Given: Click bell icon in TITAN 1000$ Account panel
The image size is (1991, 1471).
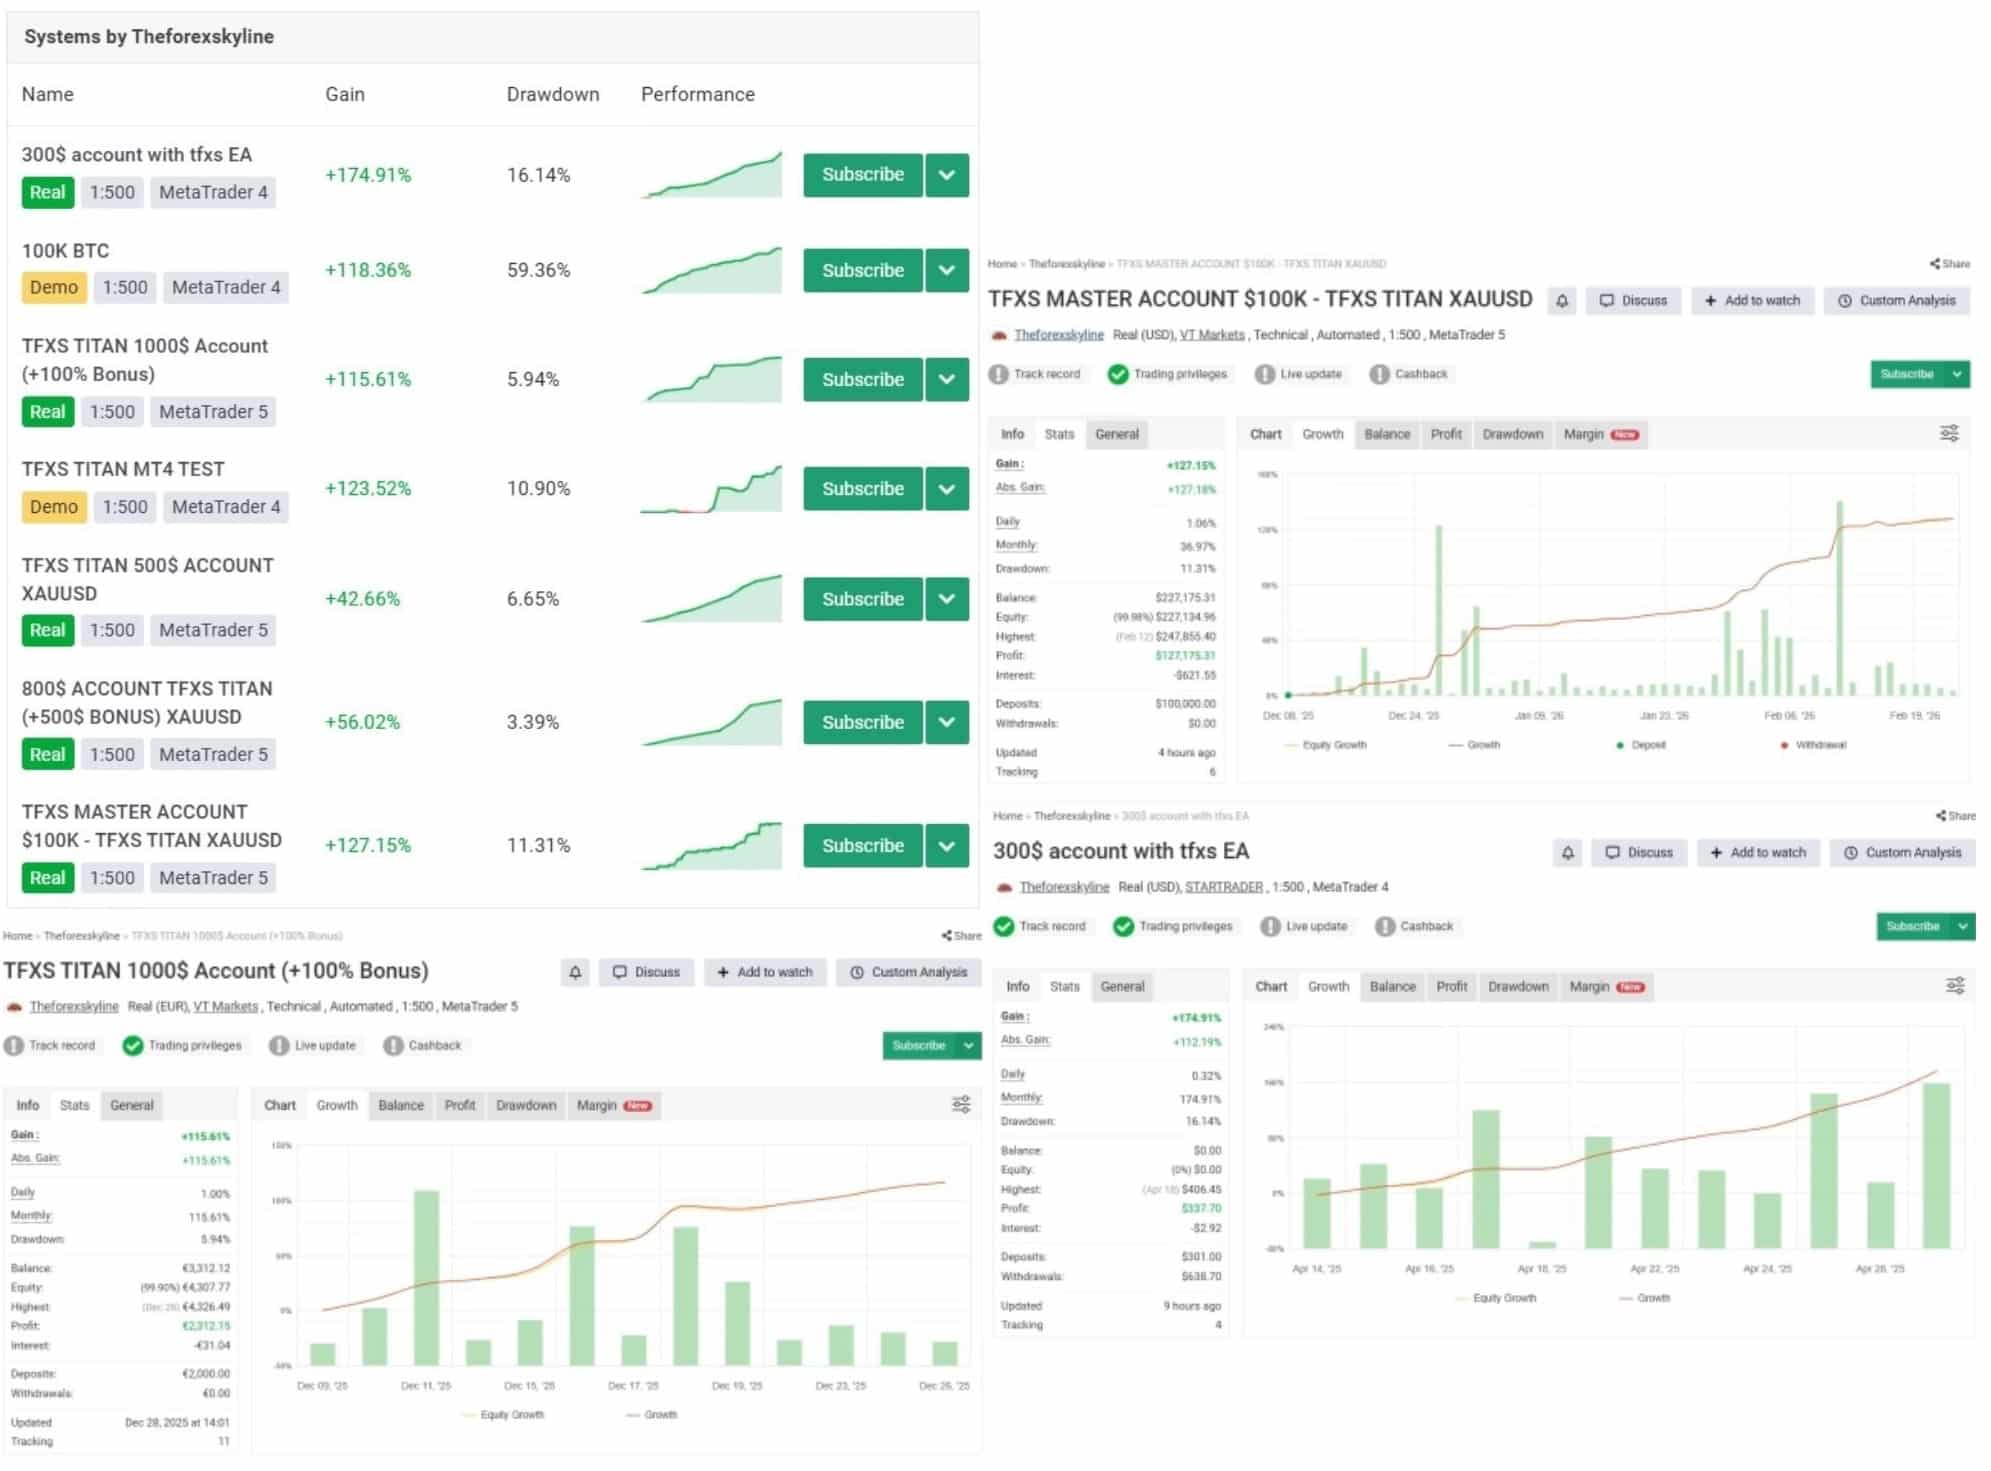Looking at the screenshot, I should tap(574, 971).
